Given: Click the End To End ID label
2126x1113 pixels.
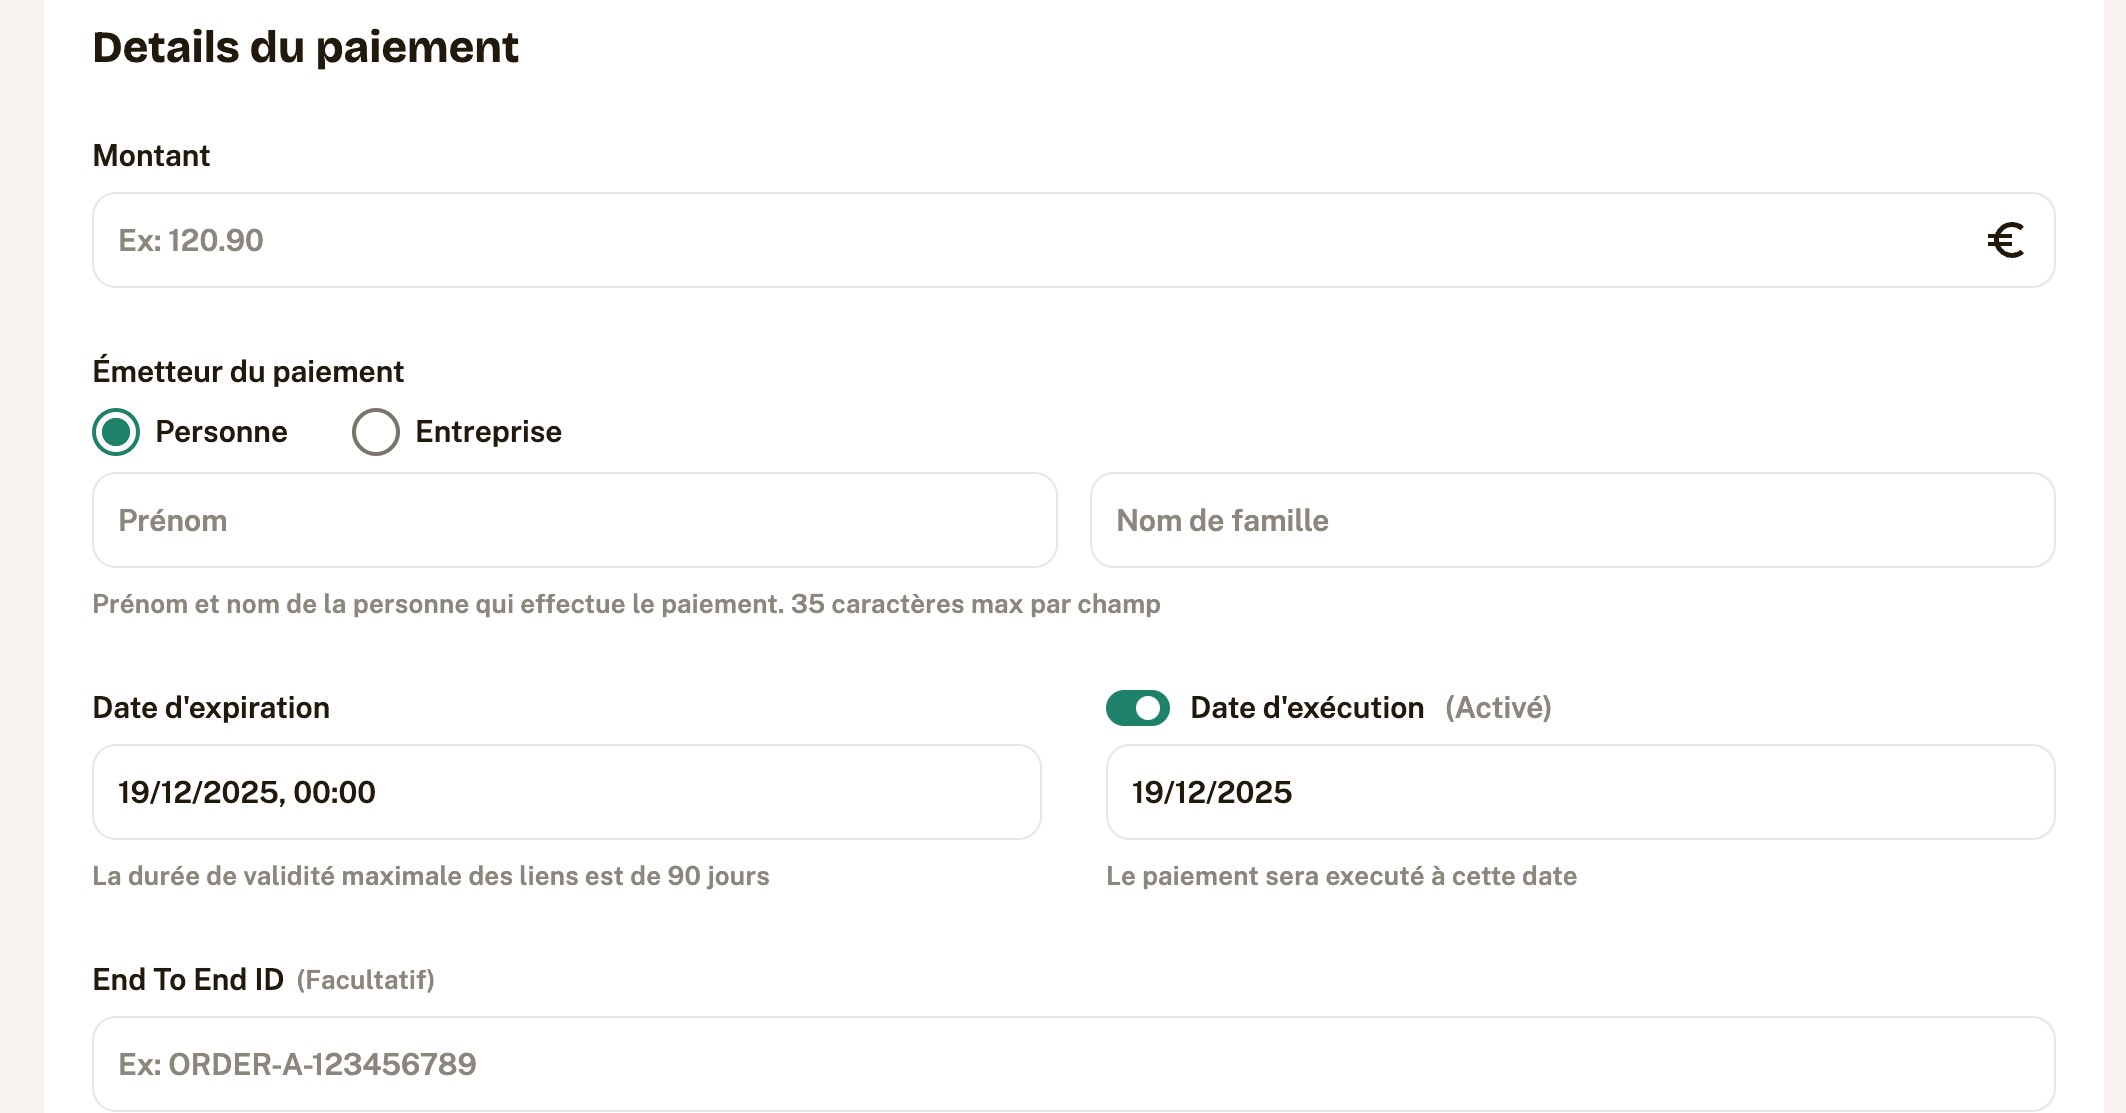Looking at the screenshot, I should point(188,980).
